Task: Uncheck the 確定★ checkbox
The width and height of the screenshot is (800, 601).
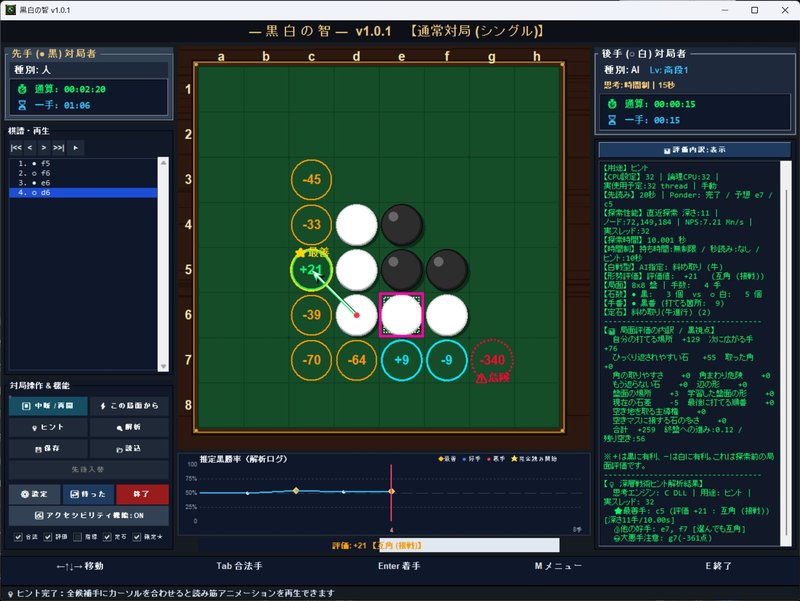Action: click(x=137, y=537)
